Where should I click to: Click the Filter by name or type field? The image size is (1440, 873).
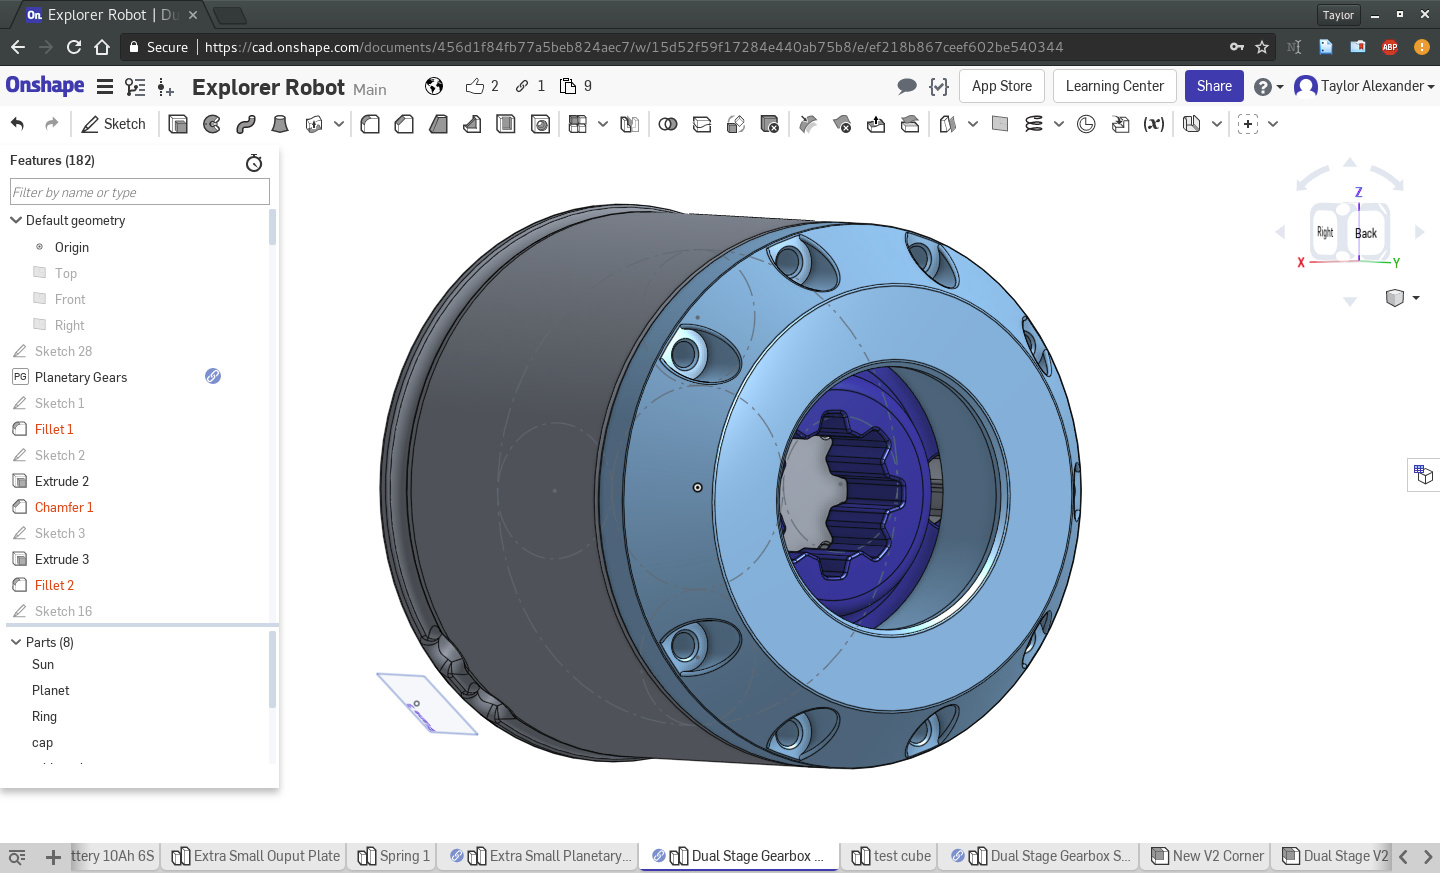click(140, 192)
